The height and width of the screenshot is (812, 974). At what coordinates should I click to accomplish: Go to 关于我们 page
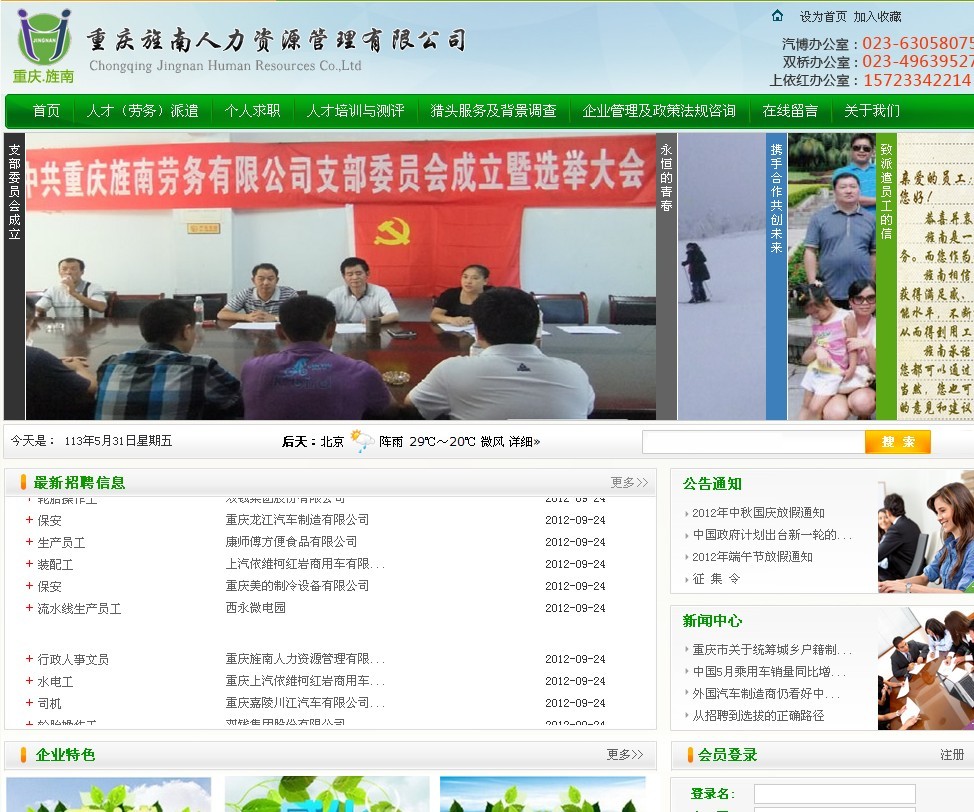[872, 111]
